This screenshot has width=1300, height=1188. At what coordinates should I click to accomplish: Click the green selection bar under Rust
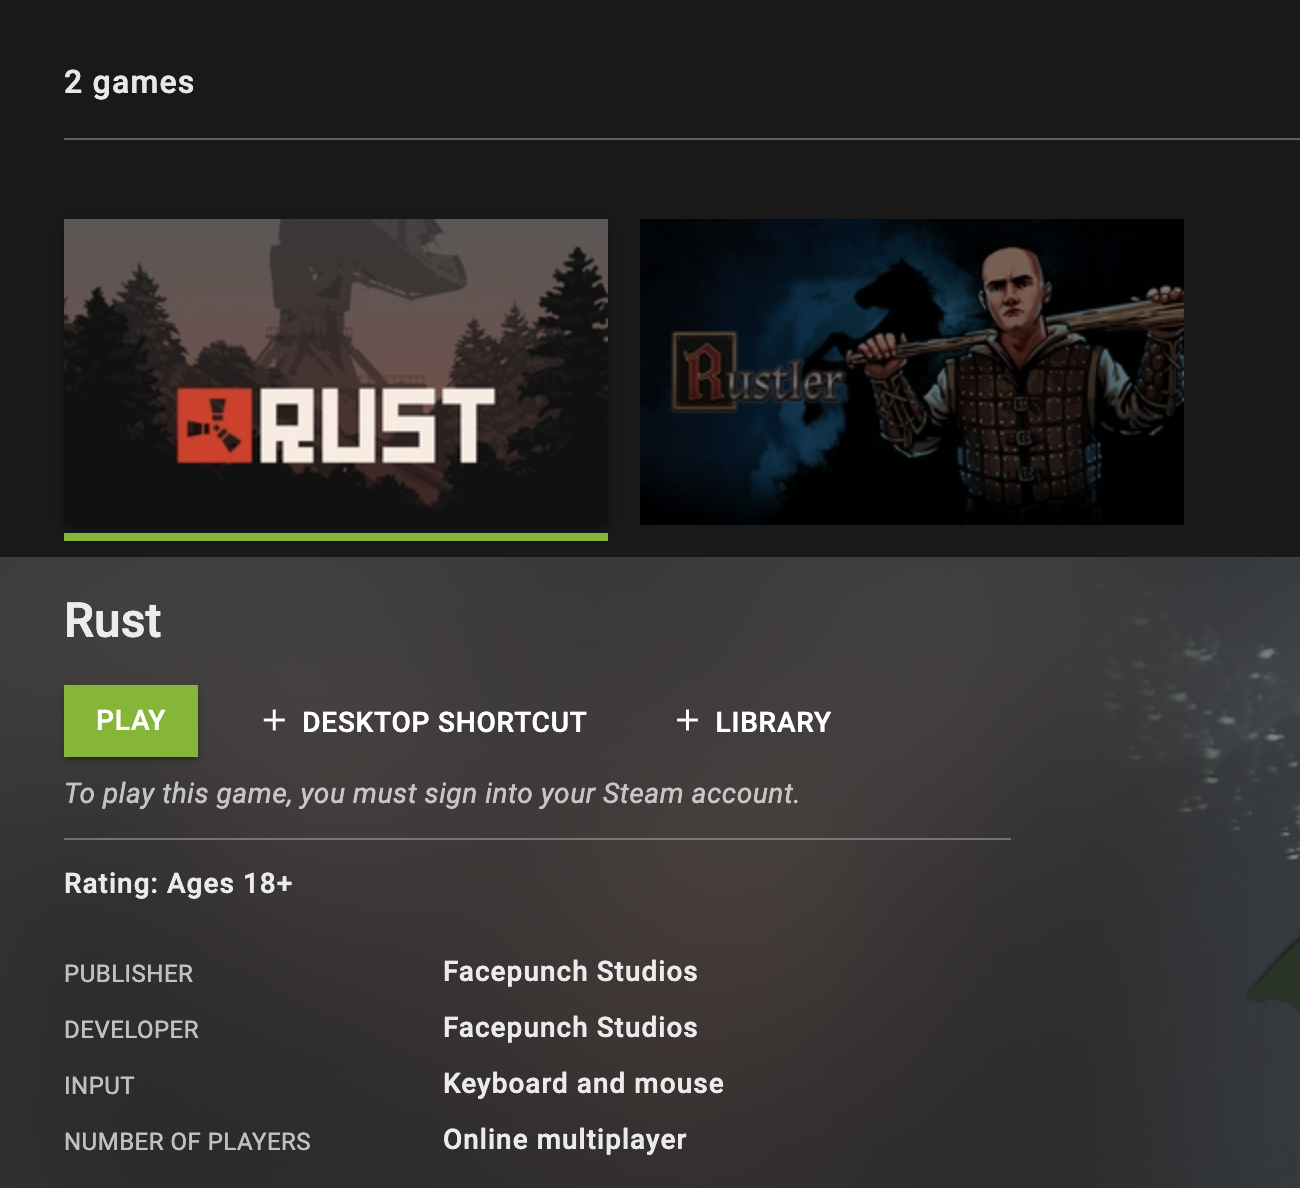336,537
